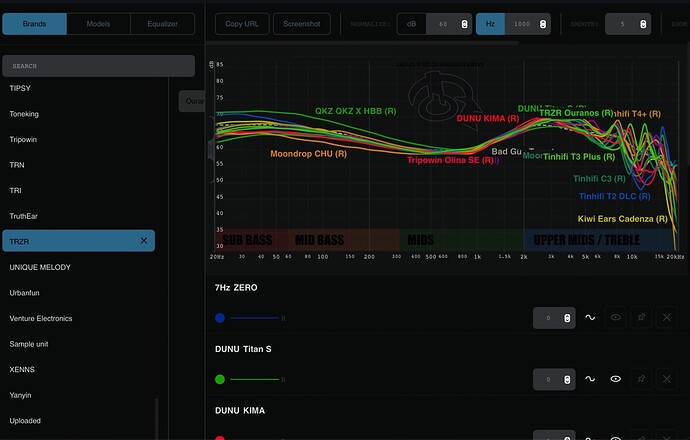Adjust DUNU Titan S offset stepper arrows

pyautogui.click(x=567, y=379)
